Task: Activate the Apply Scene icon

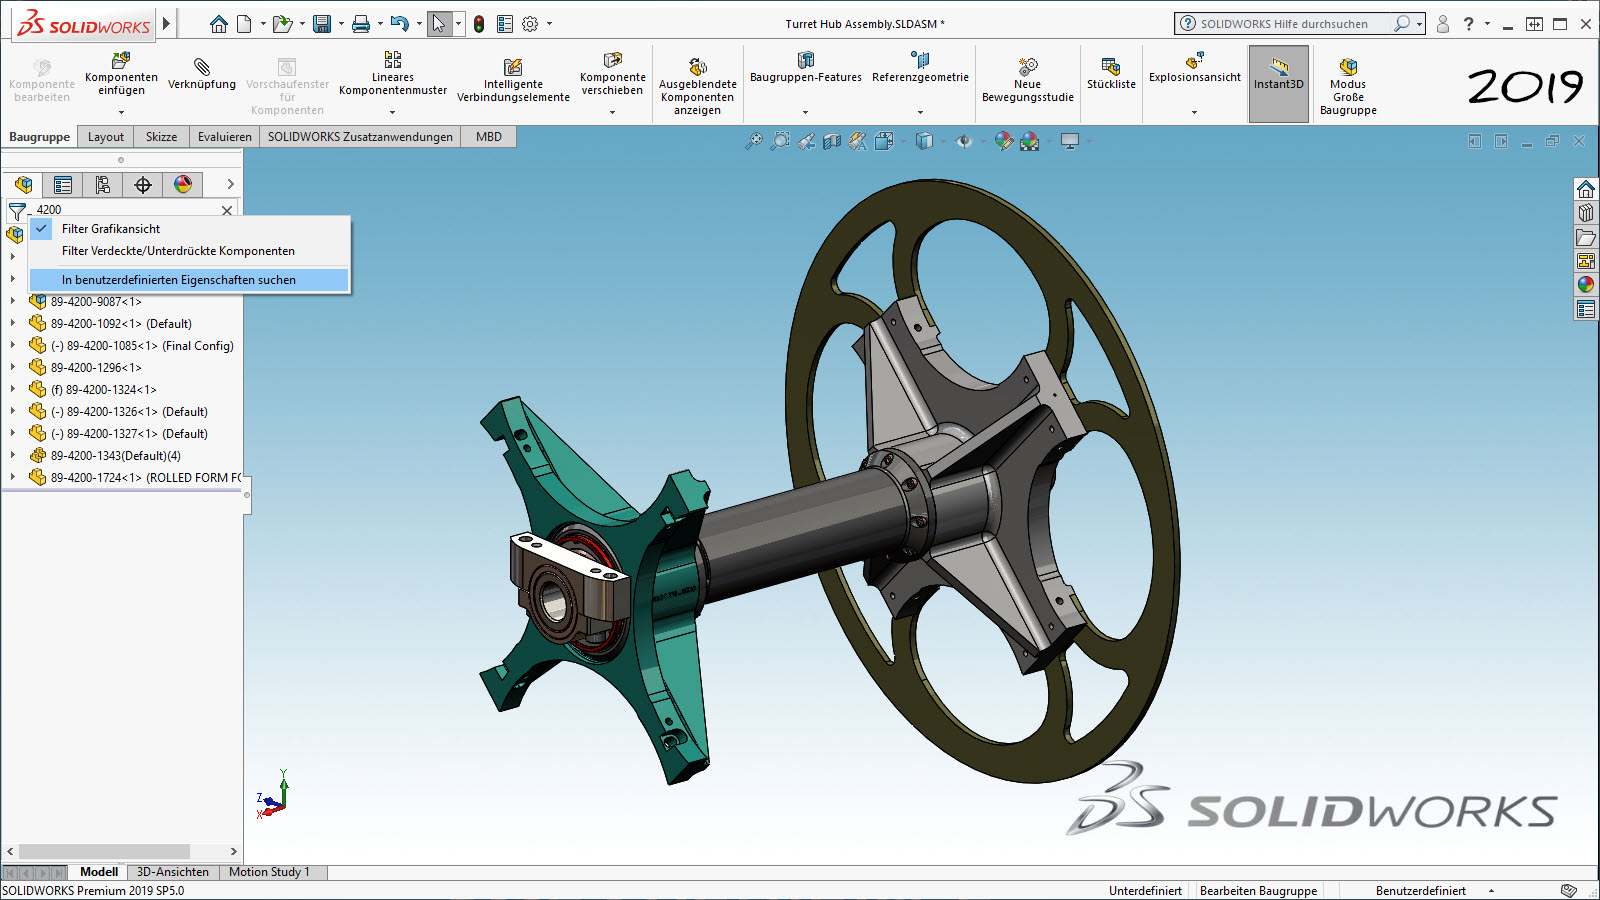Action: [1029, 142]
